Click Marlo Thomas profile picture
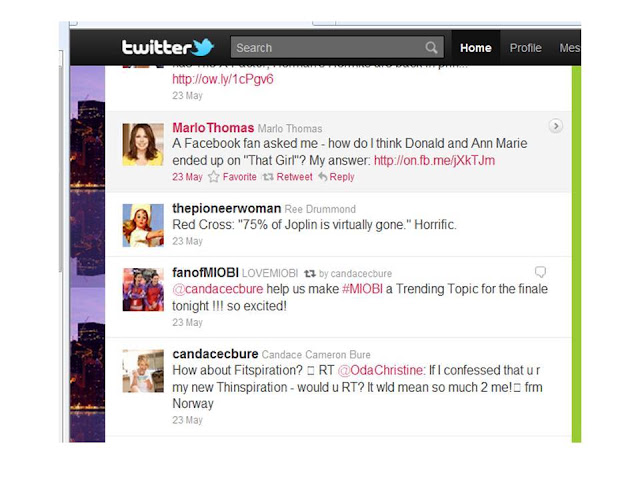 tap(143, 144)
